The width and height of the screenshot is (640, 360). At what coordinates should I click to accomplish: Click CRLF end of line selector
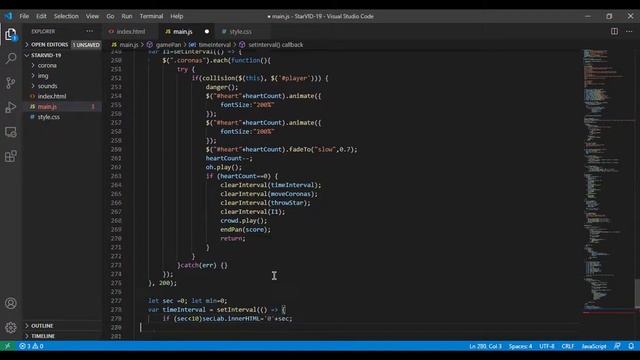pos(568,346)
